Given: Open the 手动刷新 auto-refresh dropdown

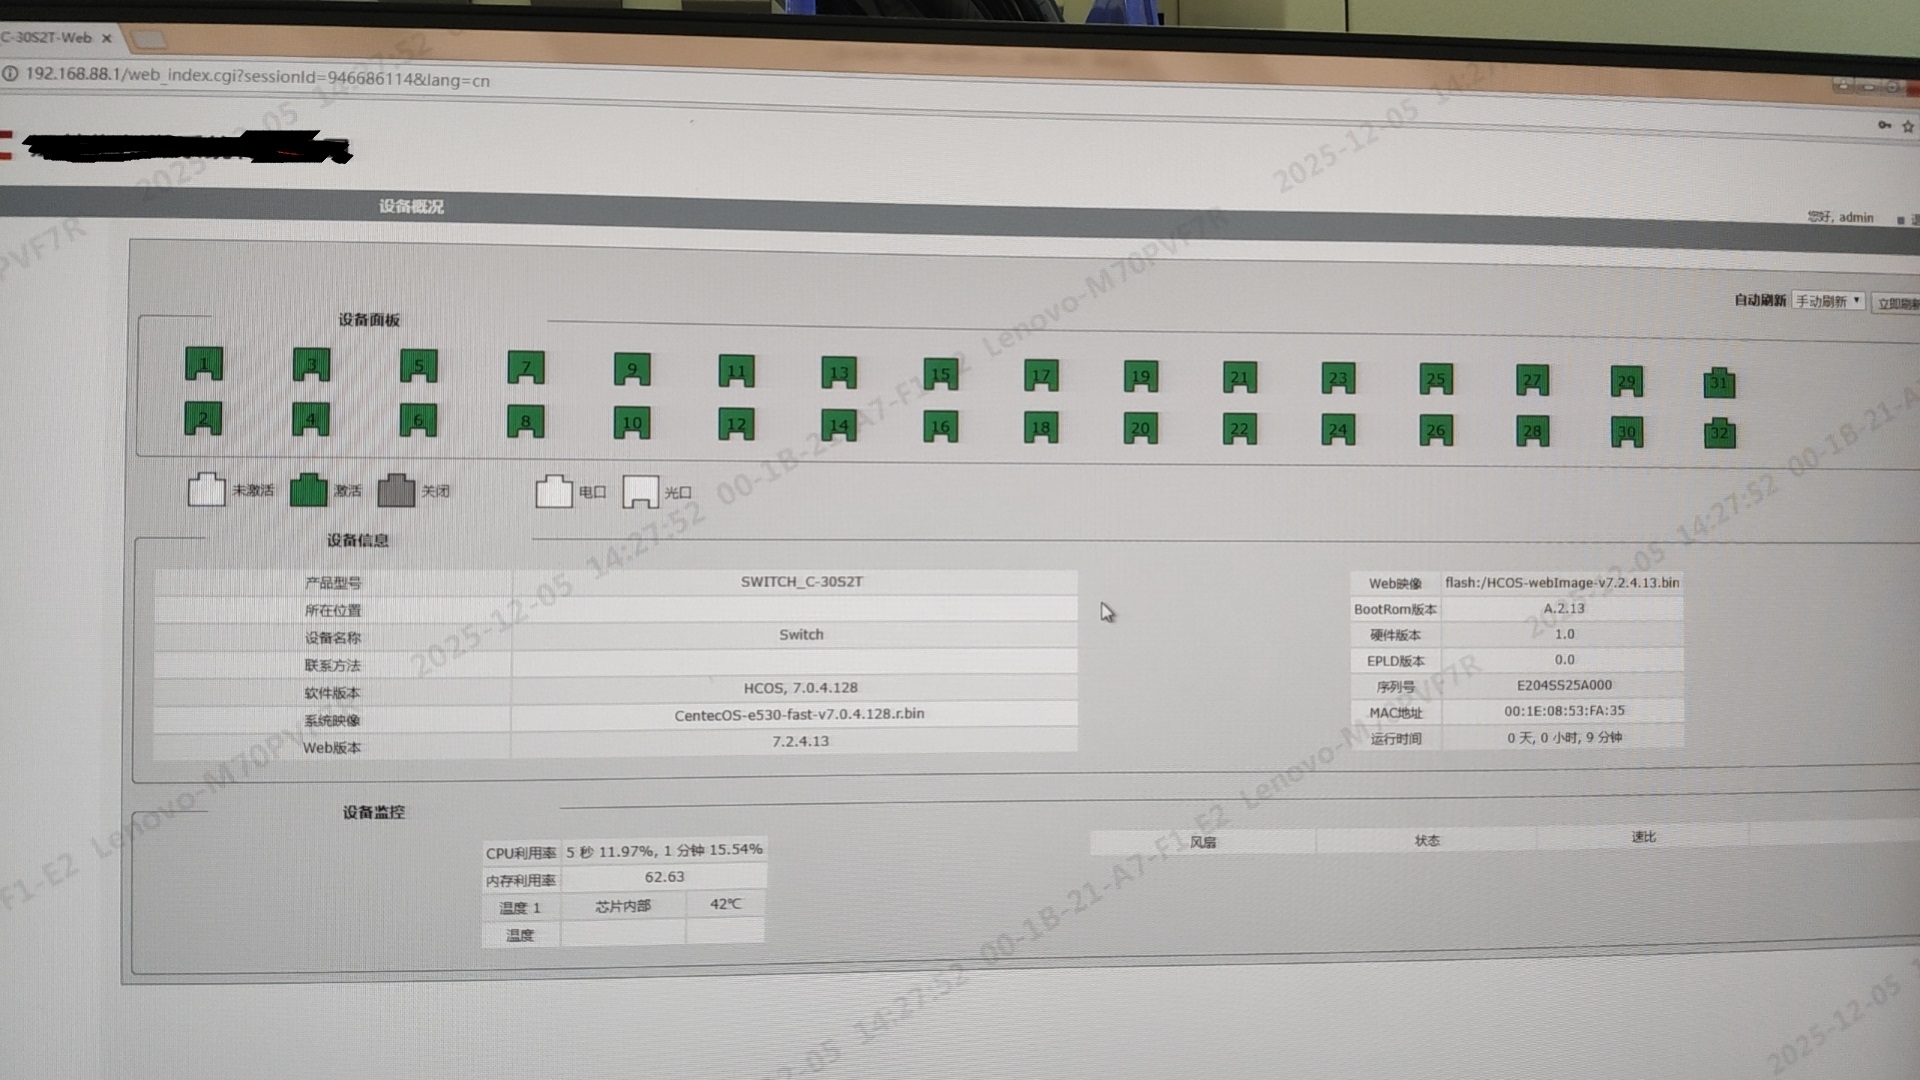Looking at the screenshot, I should coord(1827,301).
